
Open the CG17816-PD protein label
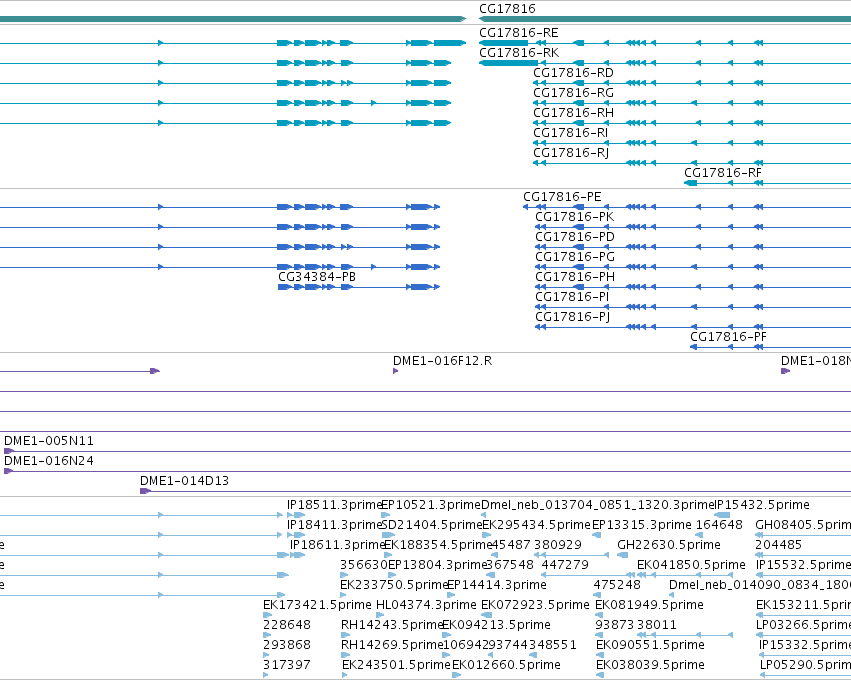(x=575, y=237)
